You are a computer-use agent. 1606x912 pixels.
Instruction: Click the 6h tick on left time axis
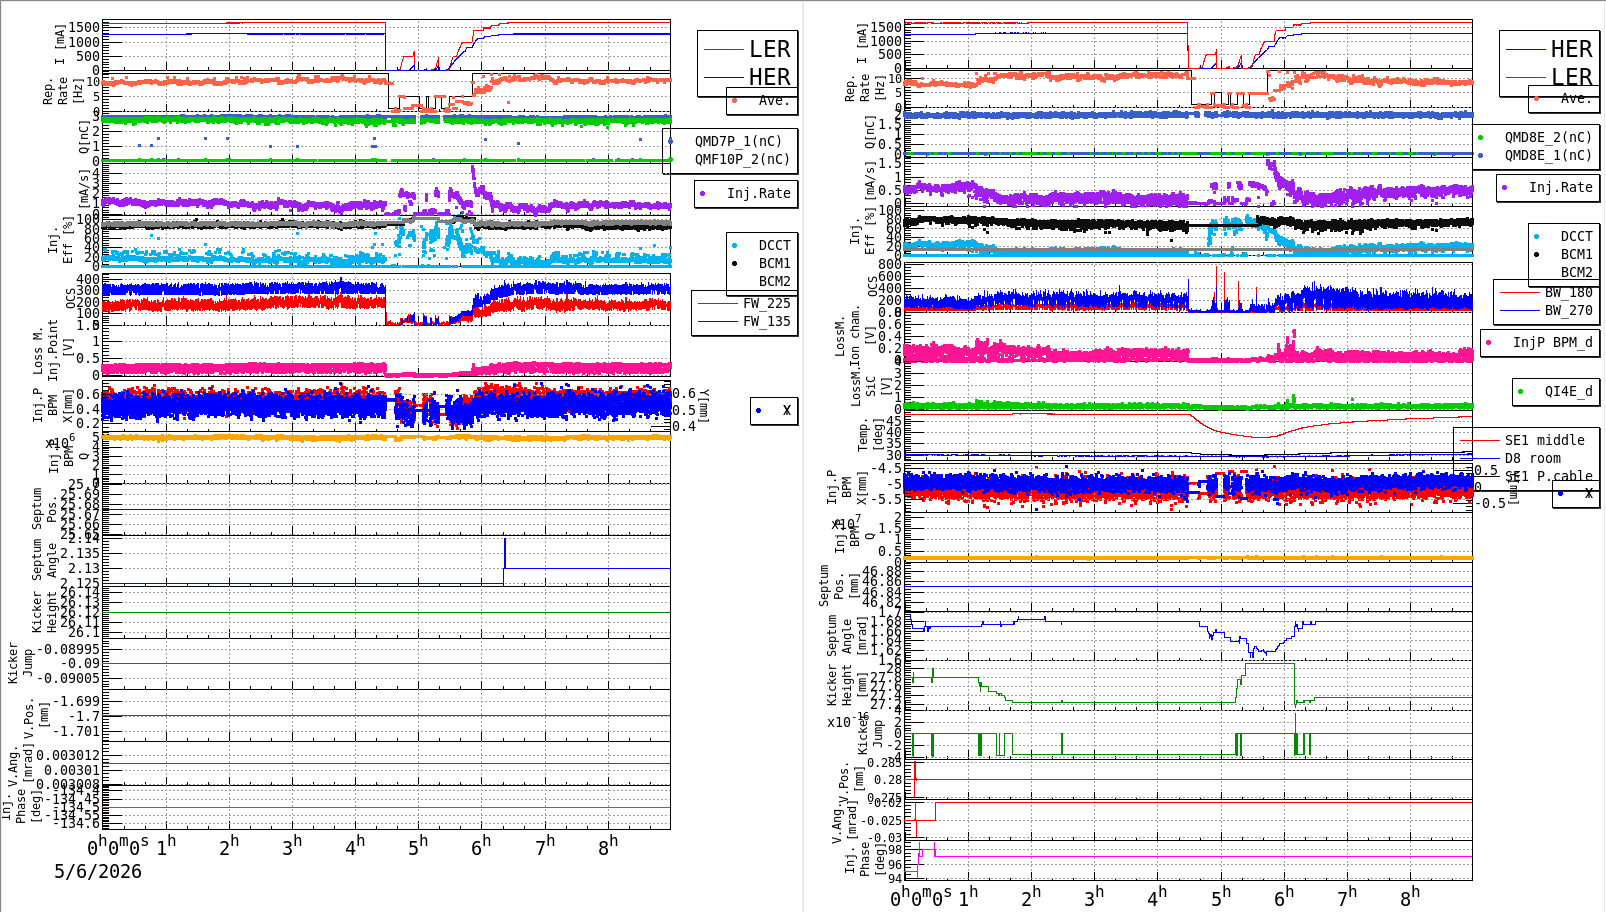pyautogui.click(x=482, y=845)
